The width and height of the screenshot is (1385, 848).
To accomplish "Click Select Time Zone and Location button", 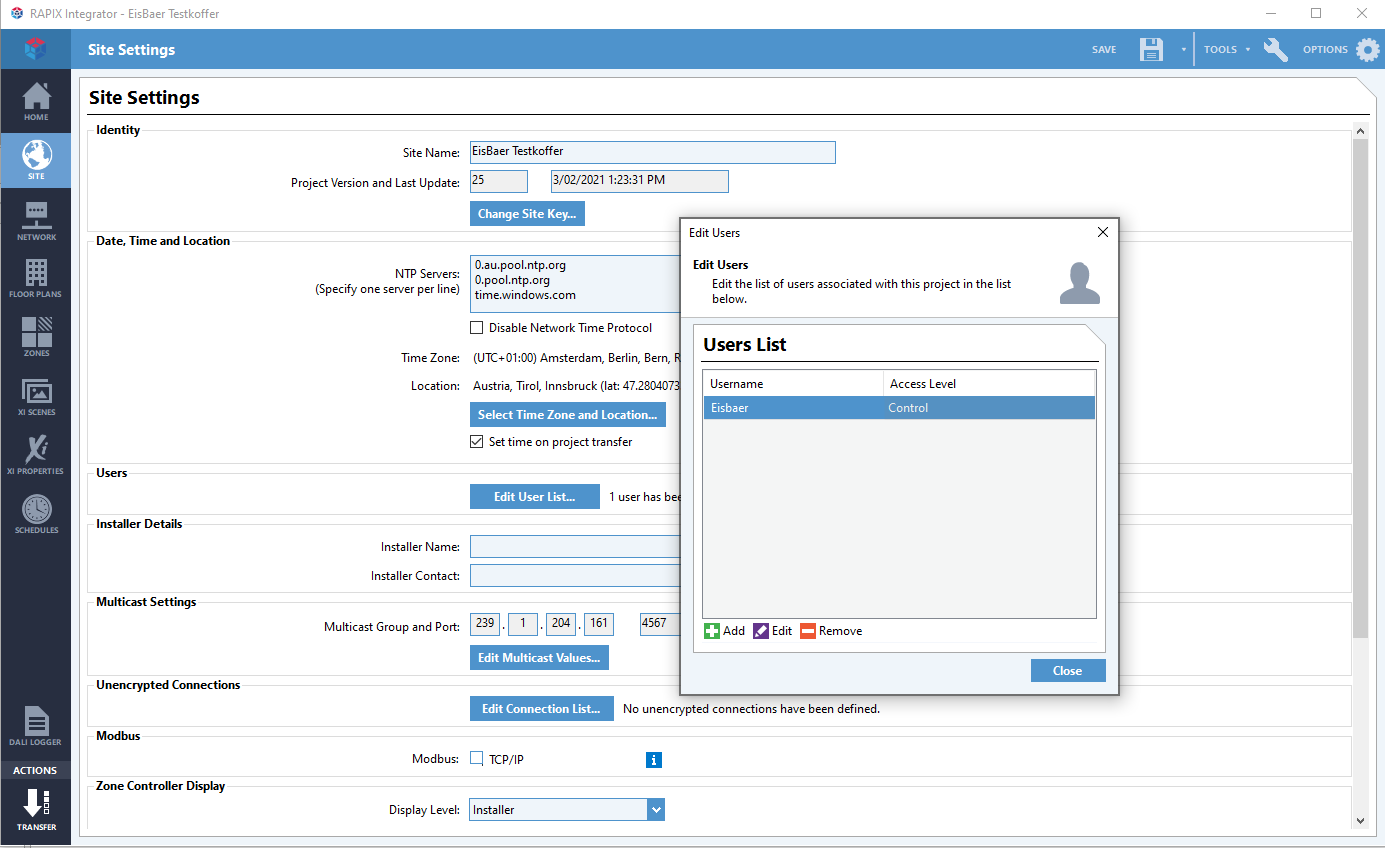I will [x=567, y=415].
